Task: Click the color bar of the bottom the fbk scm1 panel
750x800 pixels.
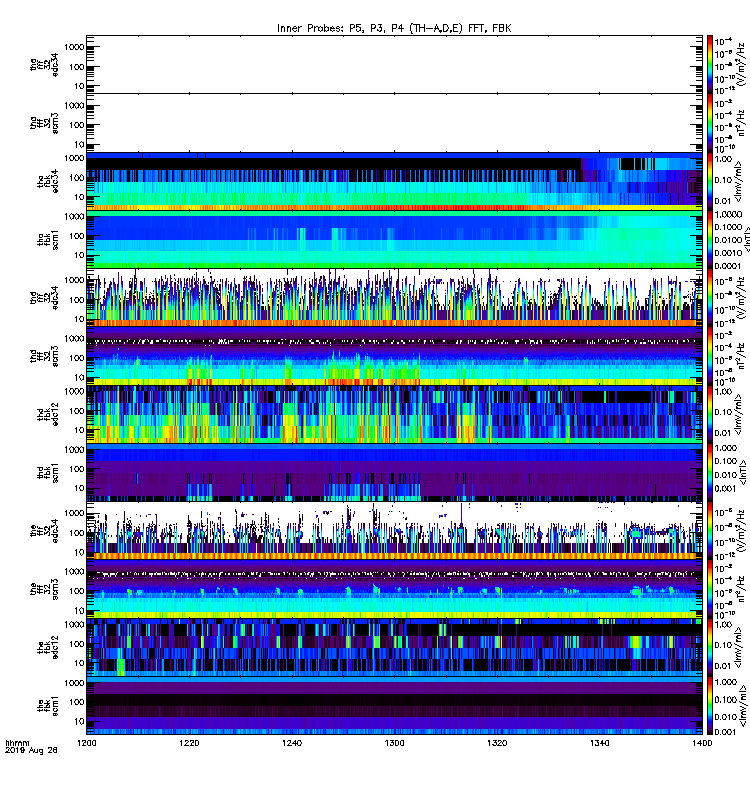Action: point(710,706)
